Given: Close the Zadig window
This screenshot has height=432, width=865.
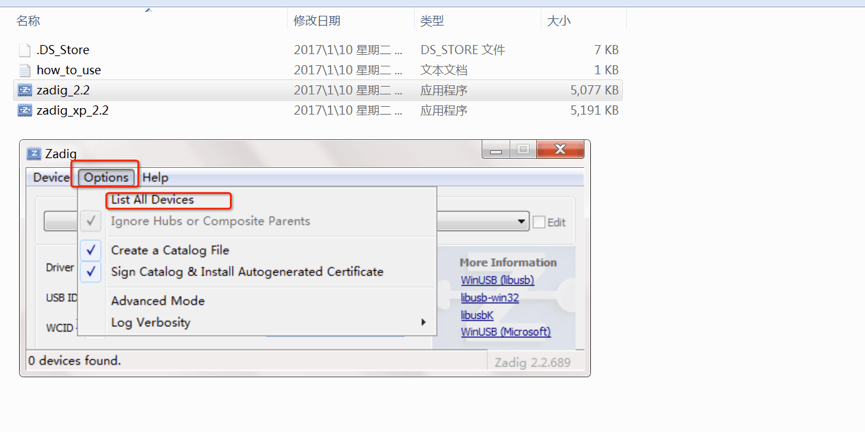Looking at the screenshot, I should coord(559,149).
